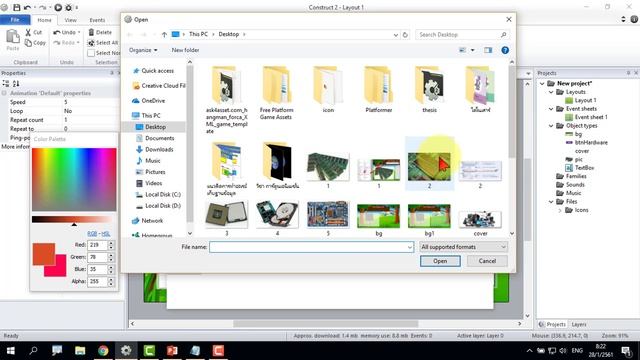Viewport: 640px width, 360px height.
Task: Click the Copy icon in ribbon
Action: [28, 42]
